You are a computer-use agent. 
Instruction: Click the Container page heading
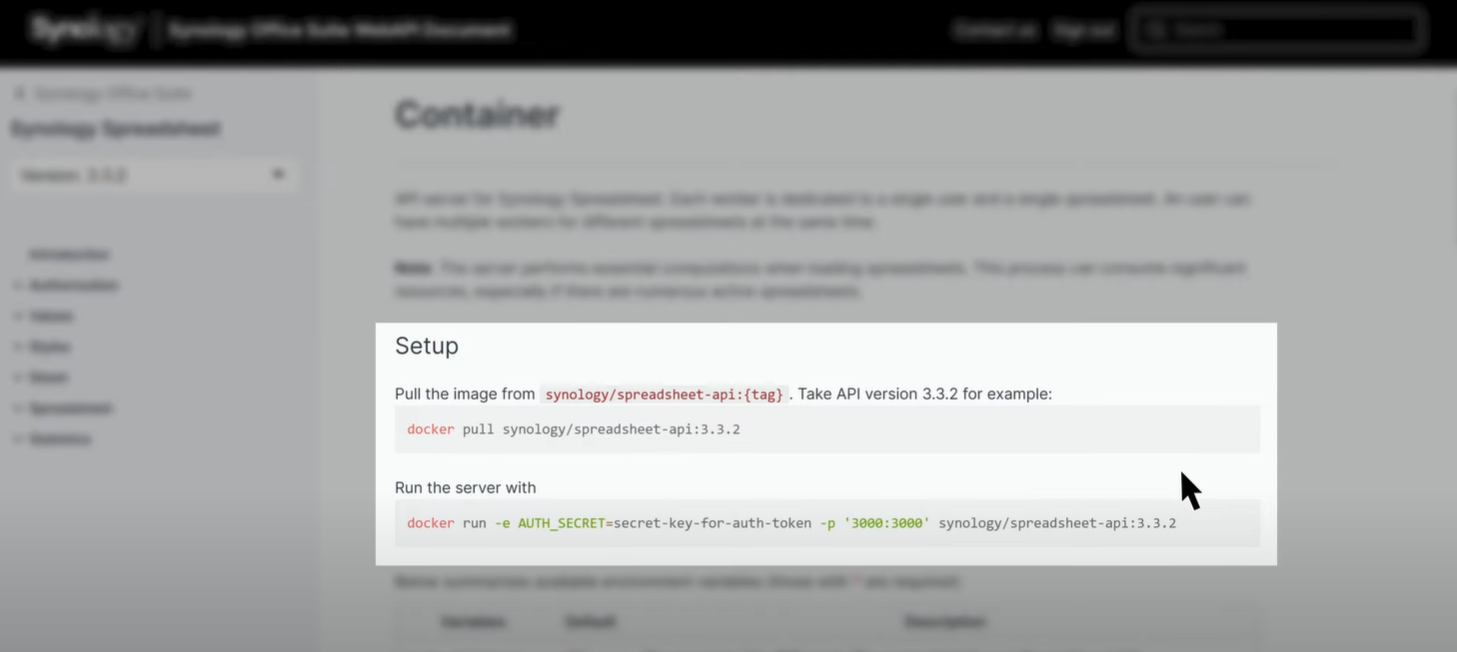[477, 115]
